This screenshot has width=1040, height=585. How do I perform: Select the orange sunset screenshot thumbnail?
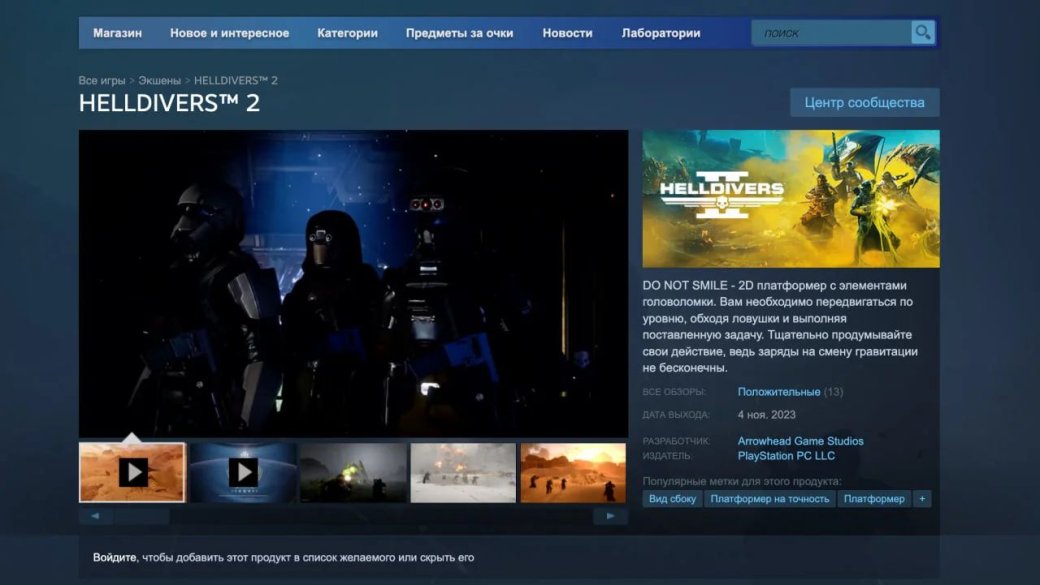coord(573,473)
